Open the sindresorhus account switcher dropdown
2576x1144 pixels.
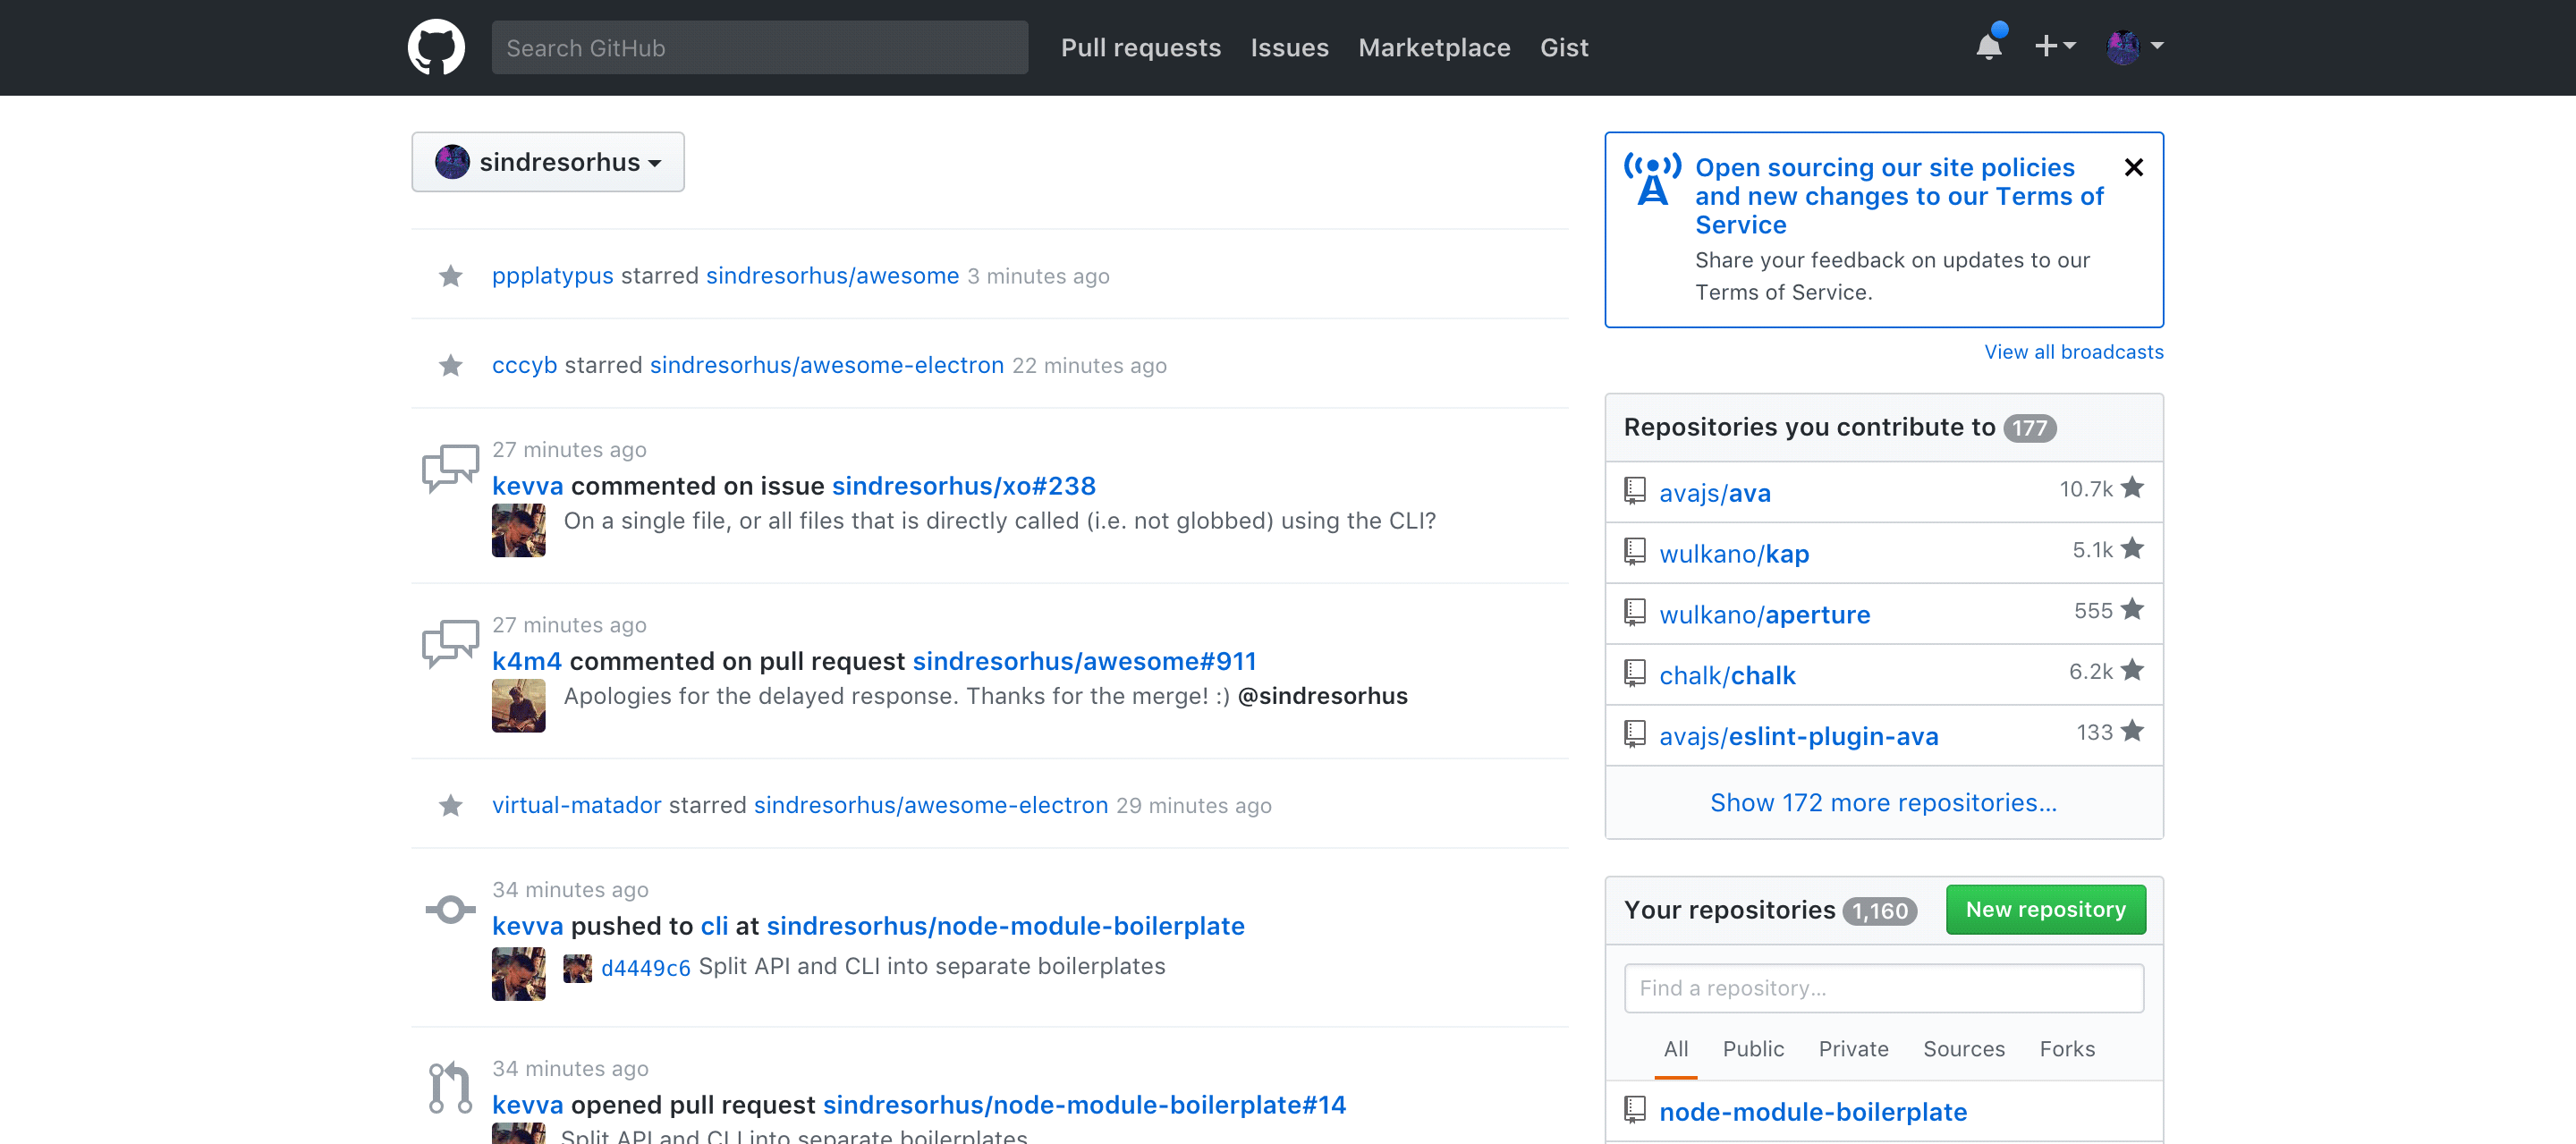(x=548, y=161)
